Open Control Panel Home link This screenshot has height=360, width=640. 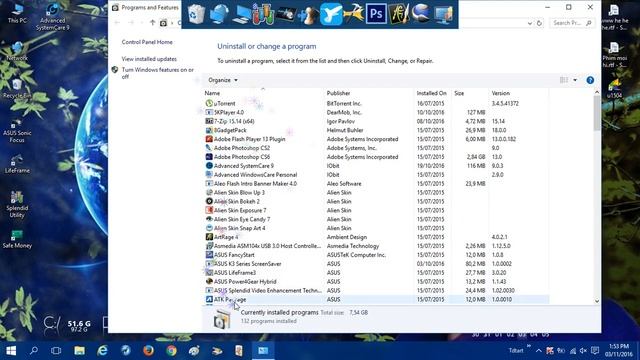tap(147, 42)
